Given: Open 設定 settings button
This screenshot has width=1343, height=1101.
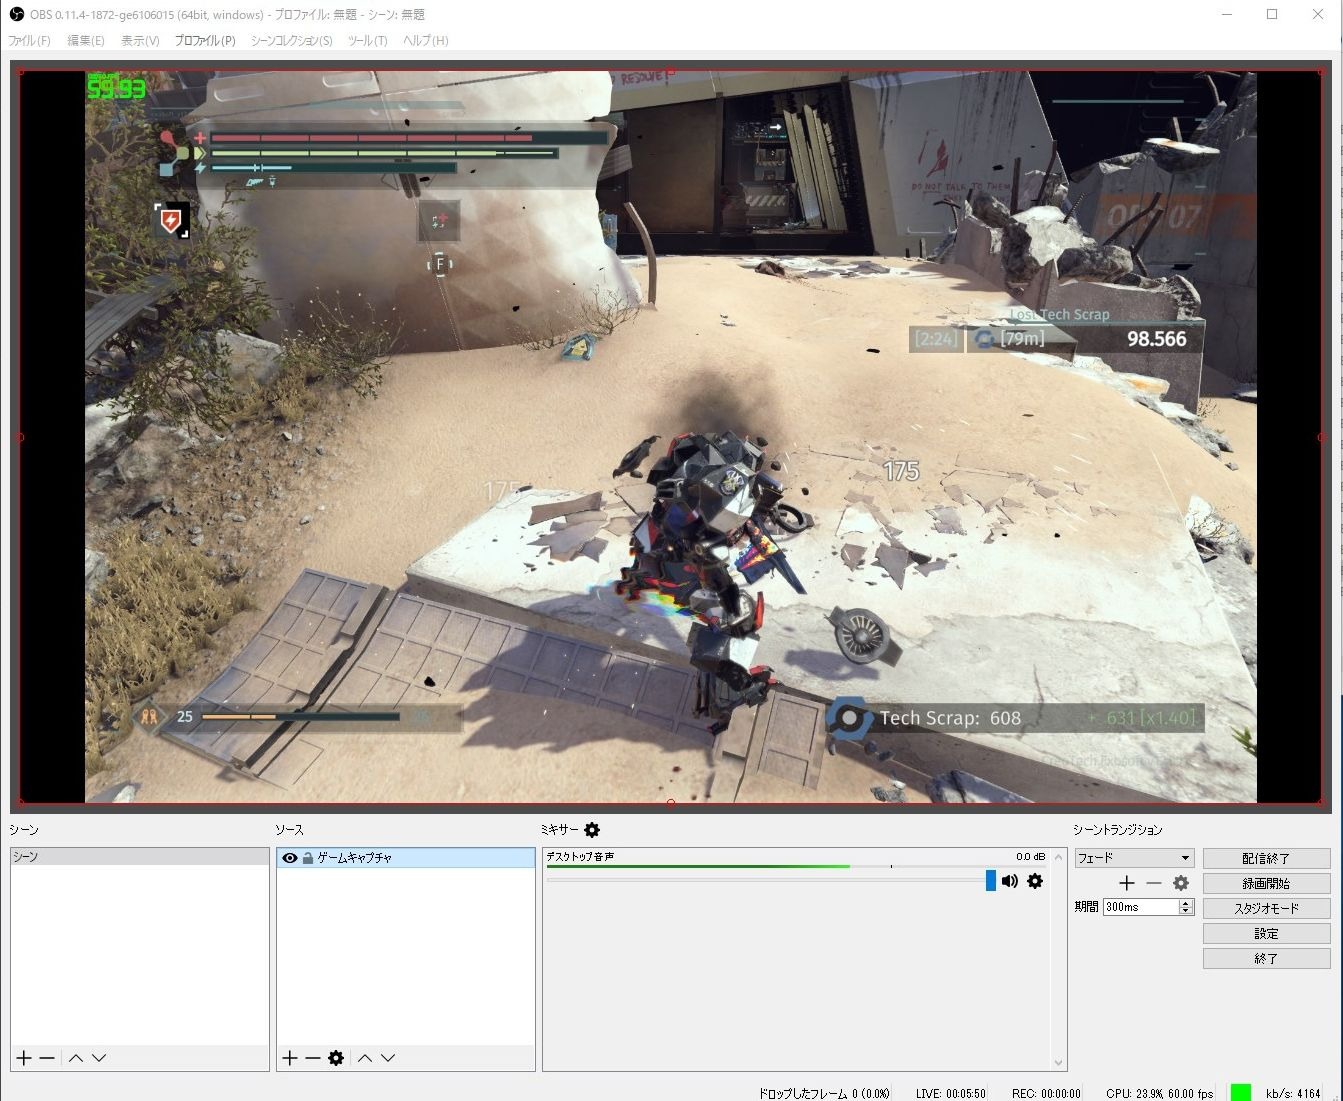Looking at the screenshot, I should [1266, 933].
